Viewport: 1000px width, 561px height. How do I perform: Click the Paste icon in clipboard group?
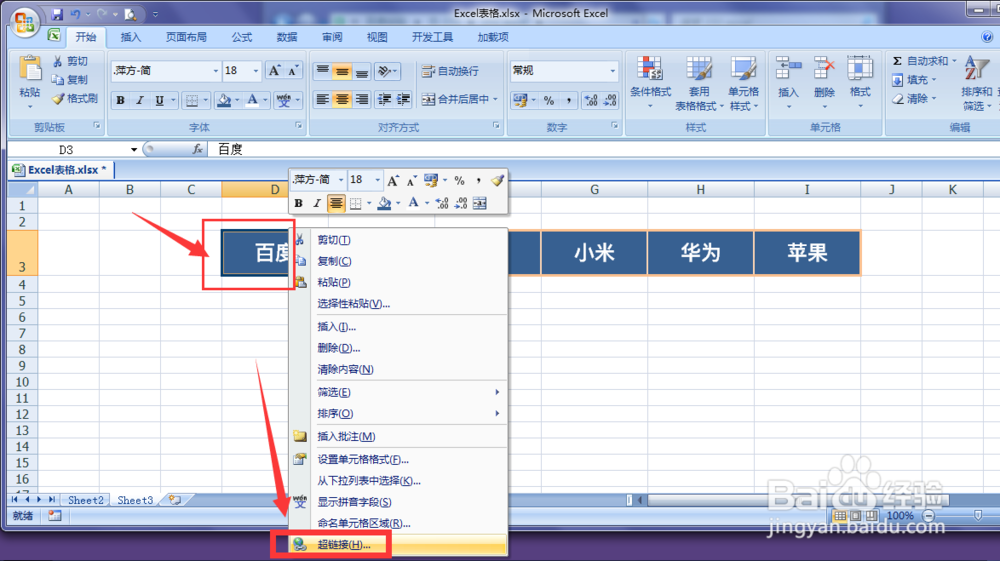[29, 68]
